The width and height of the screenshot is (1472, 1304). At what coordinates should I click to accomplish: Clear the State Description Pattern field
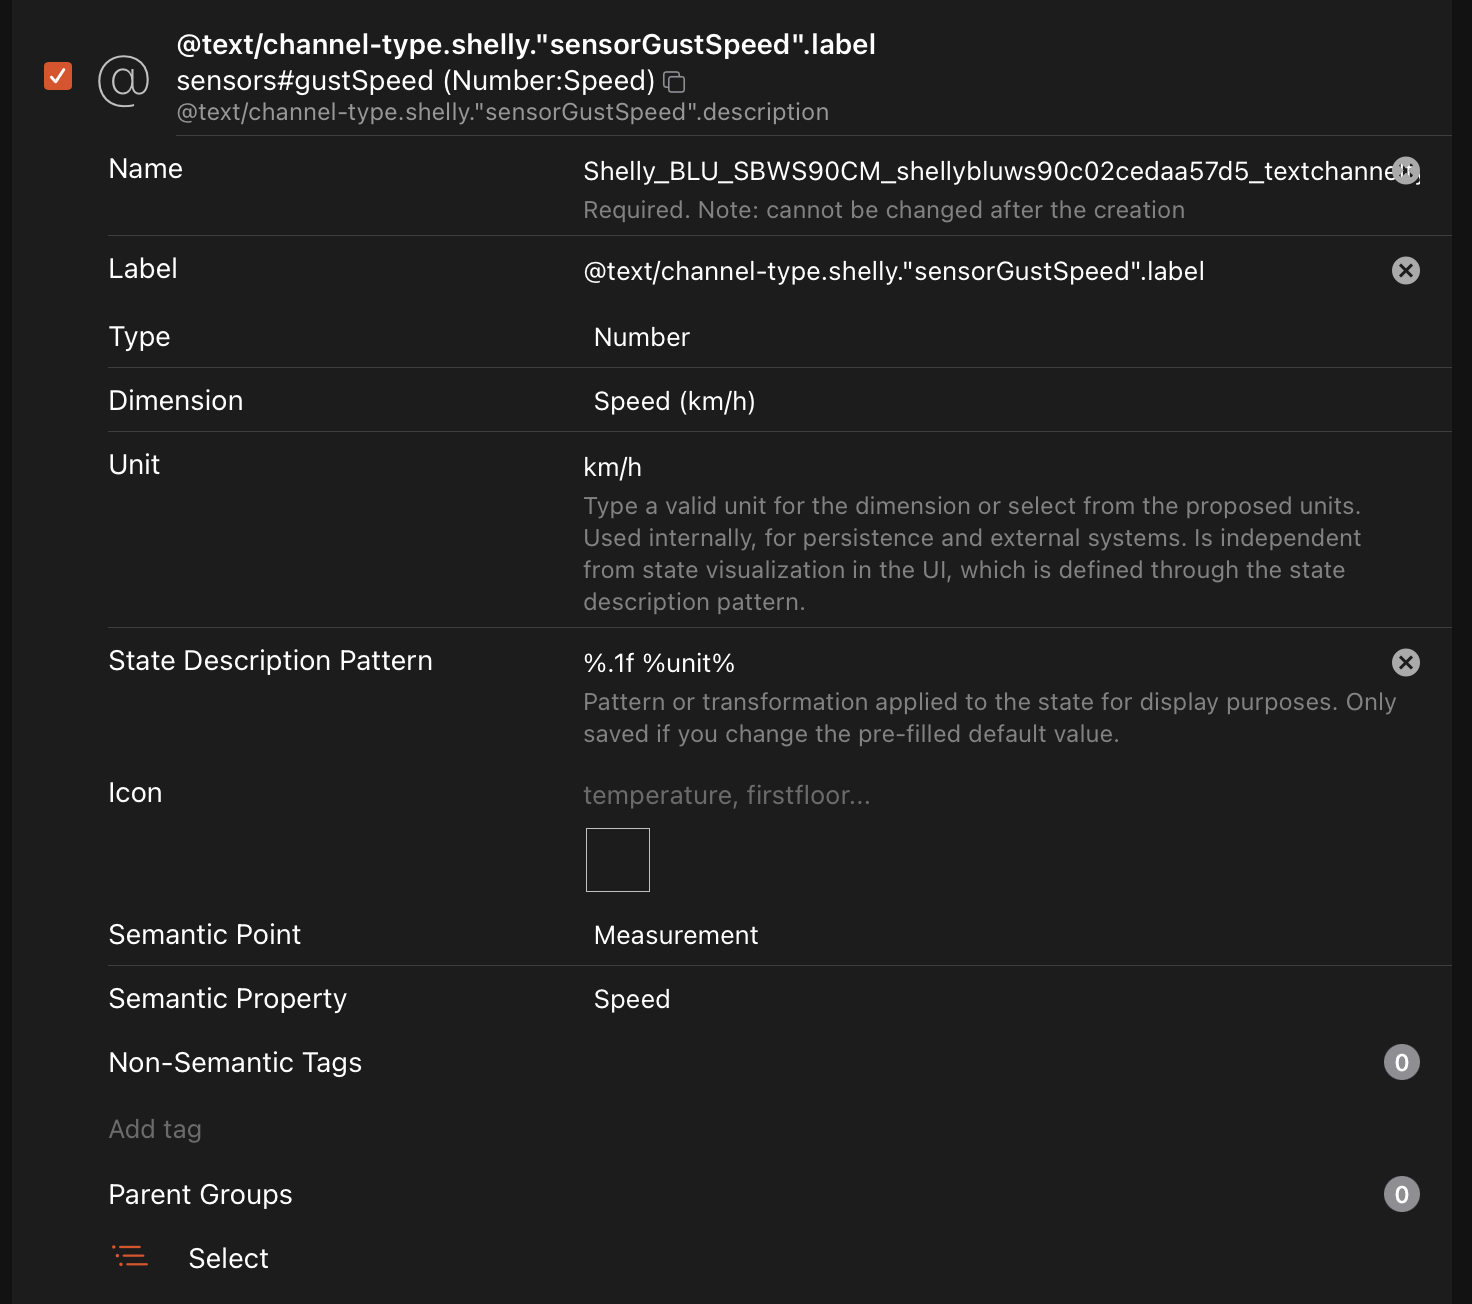[x=1405, y=663]
